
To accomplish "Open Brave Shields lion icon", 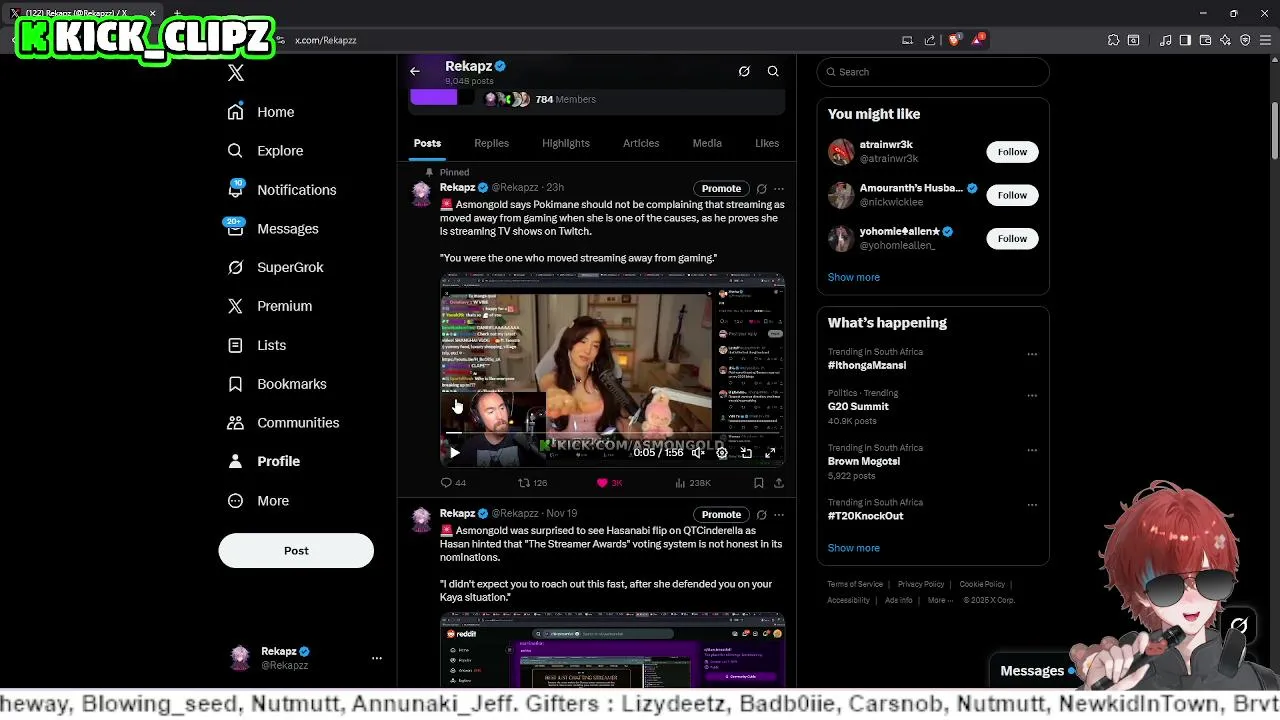I will click(x=954, y=40).
